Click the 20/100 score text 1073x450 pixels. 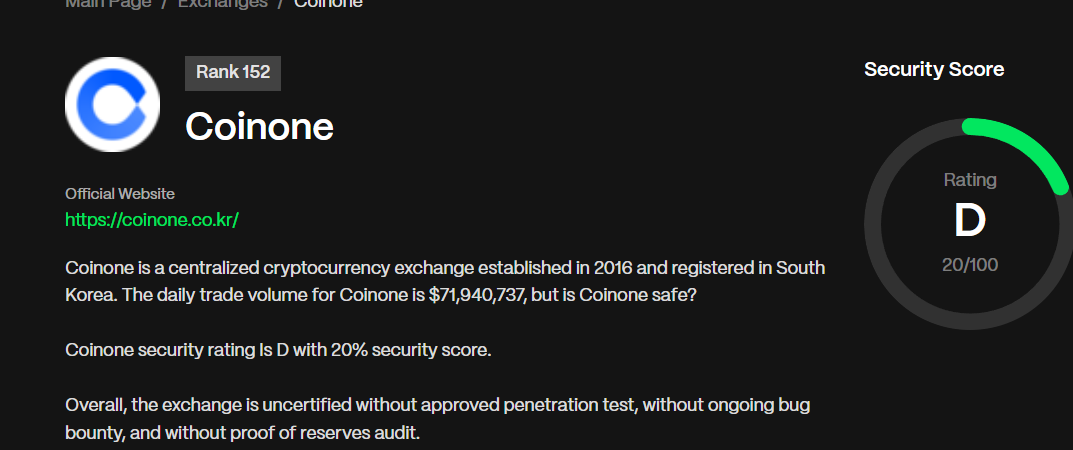(x=970, y=265)
